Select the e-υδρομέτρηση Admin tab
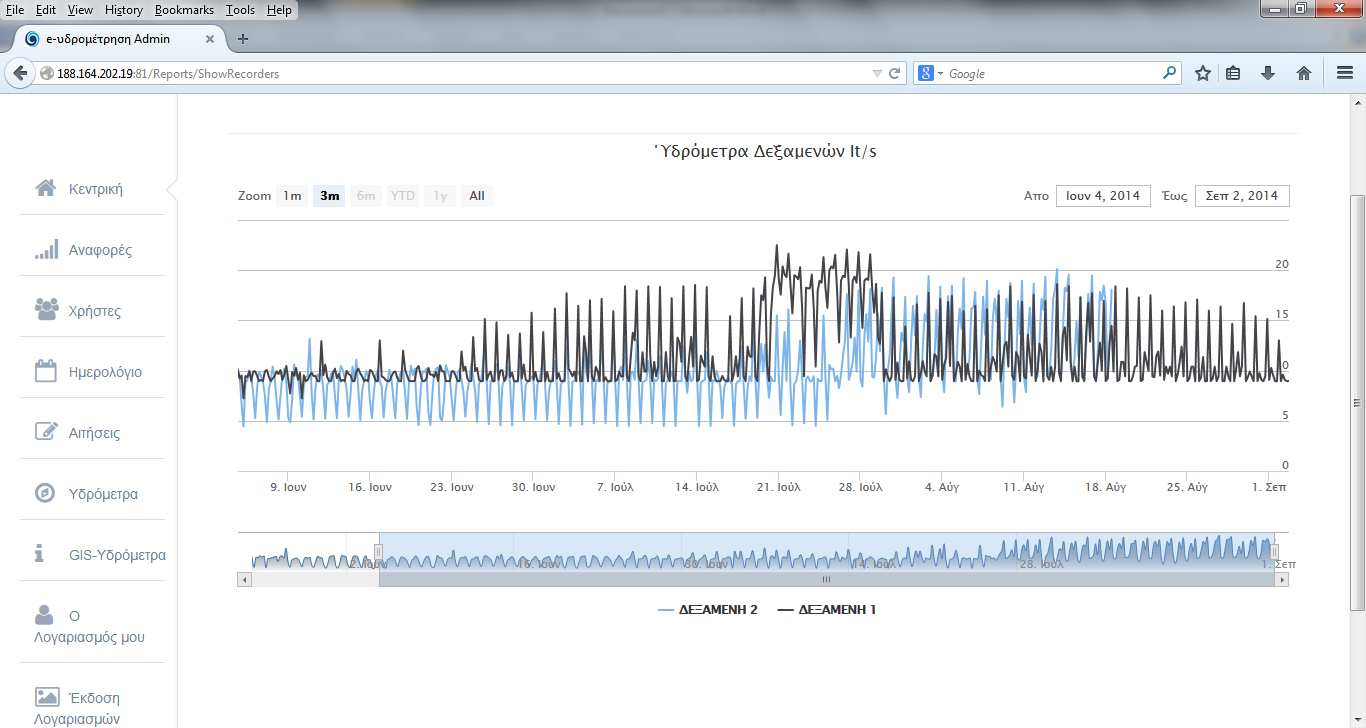Image resolution: width=1366 pixels, height=728 pixels. [x=120, y=39]
